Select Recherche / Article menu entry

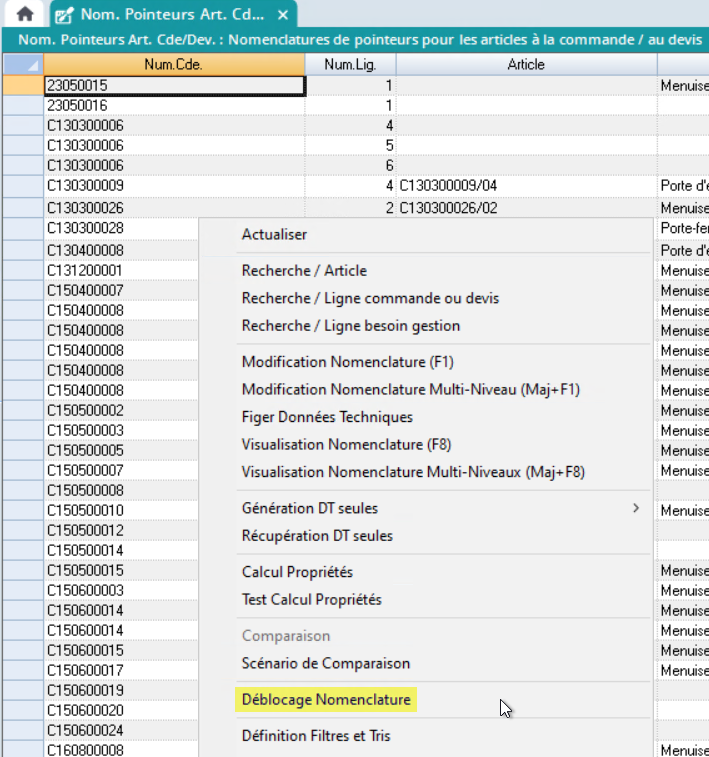pyautogui.click(x=304, y=270)
